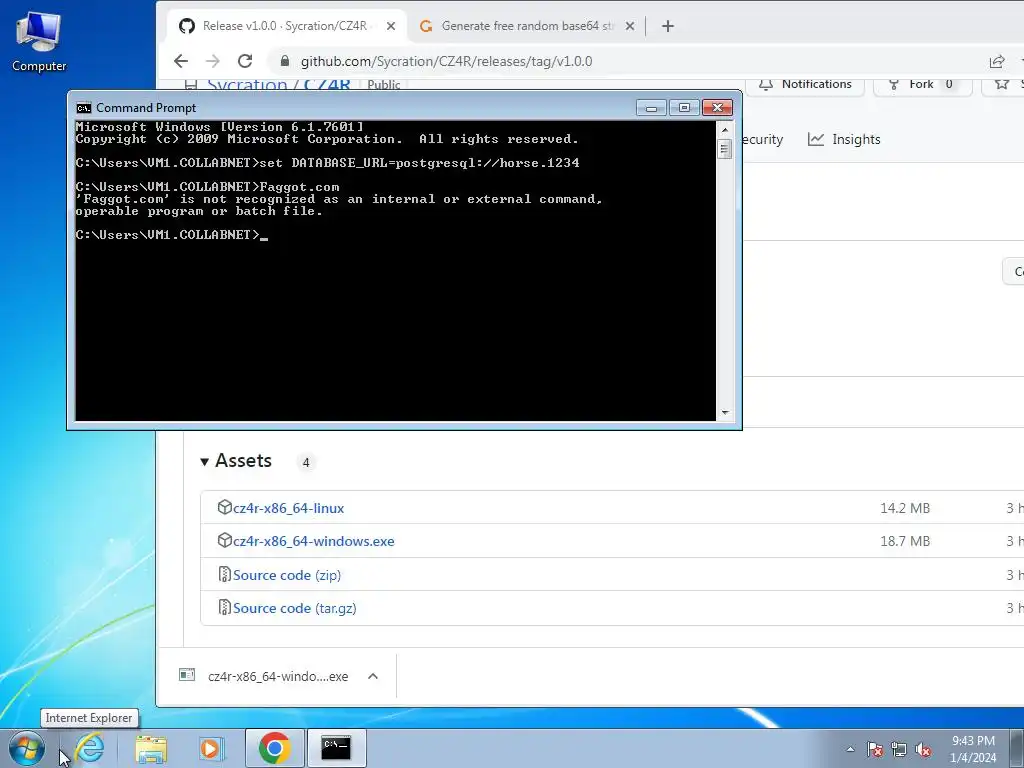This screenshot has height=768, width=1024.
Task: Close the Generate free random base64 tab
Action: [630, 26]
